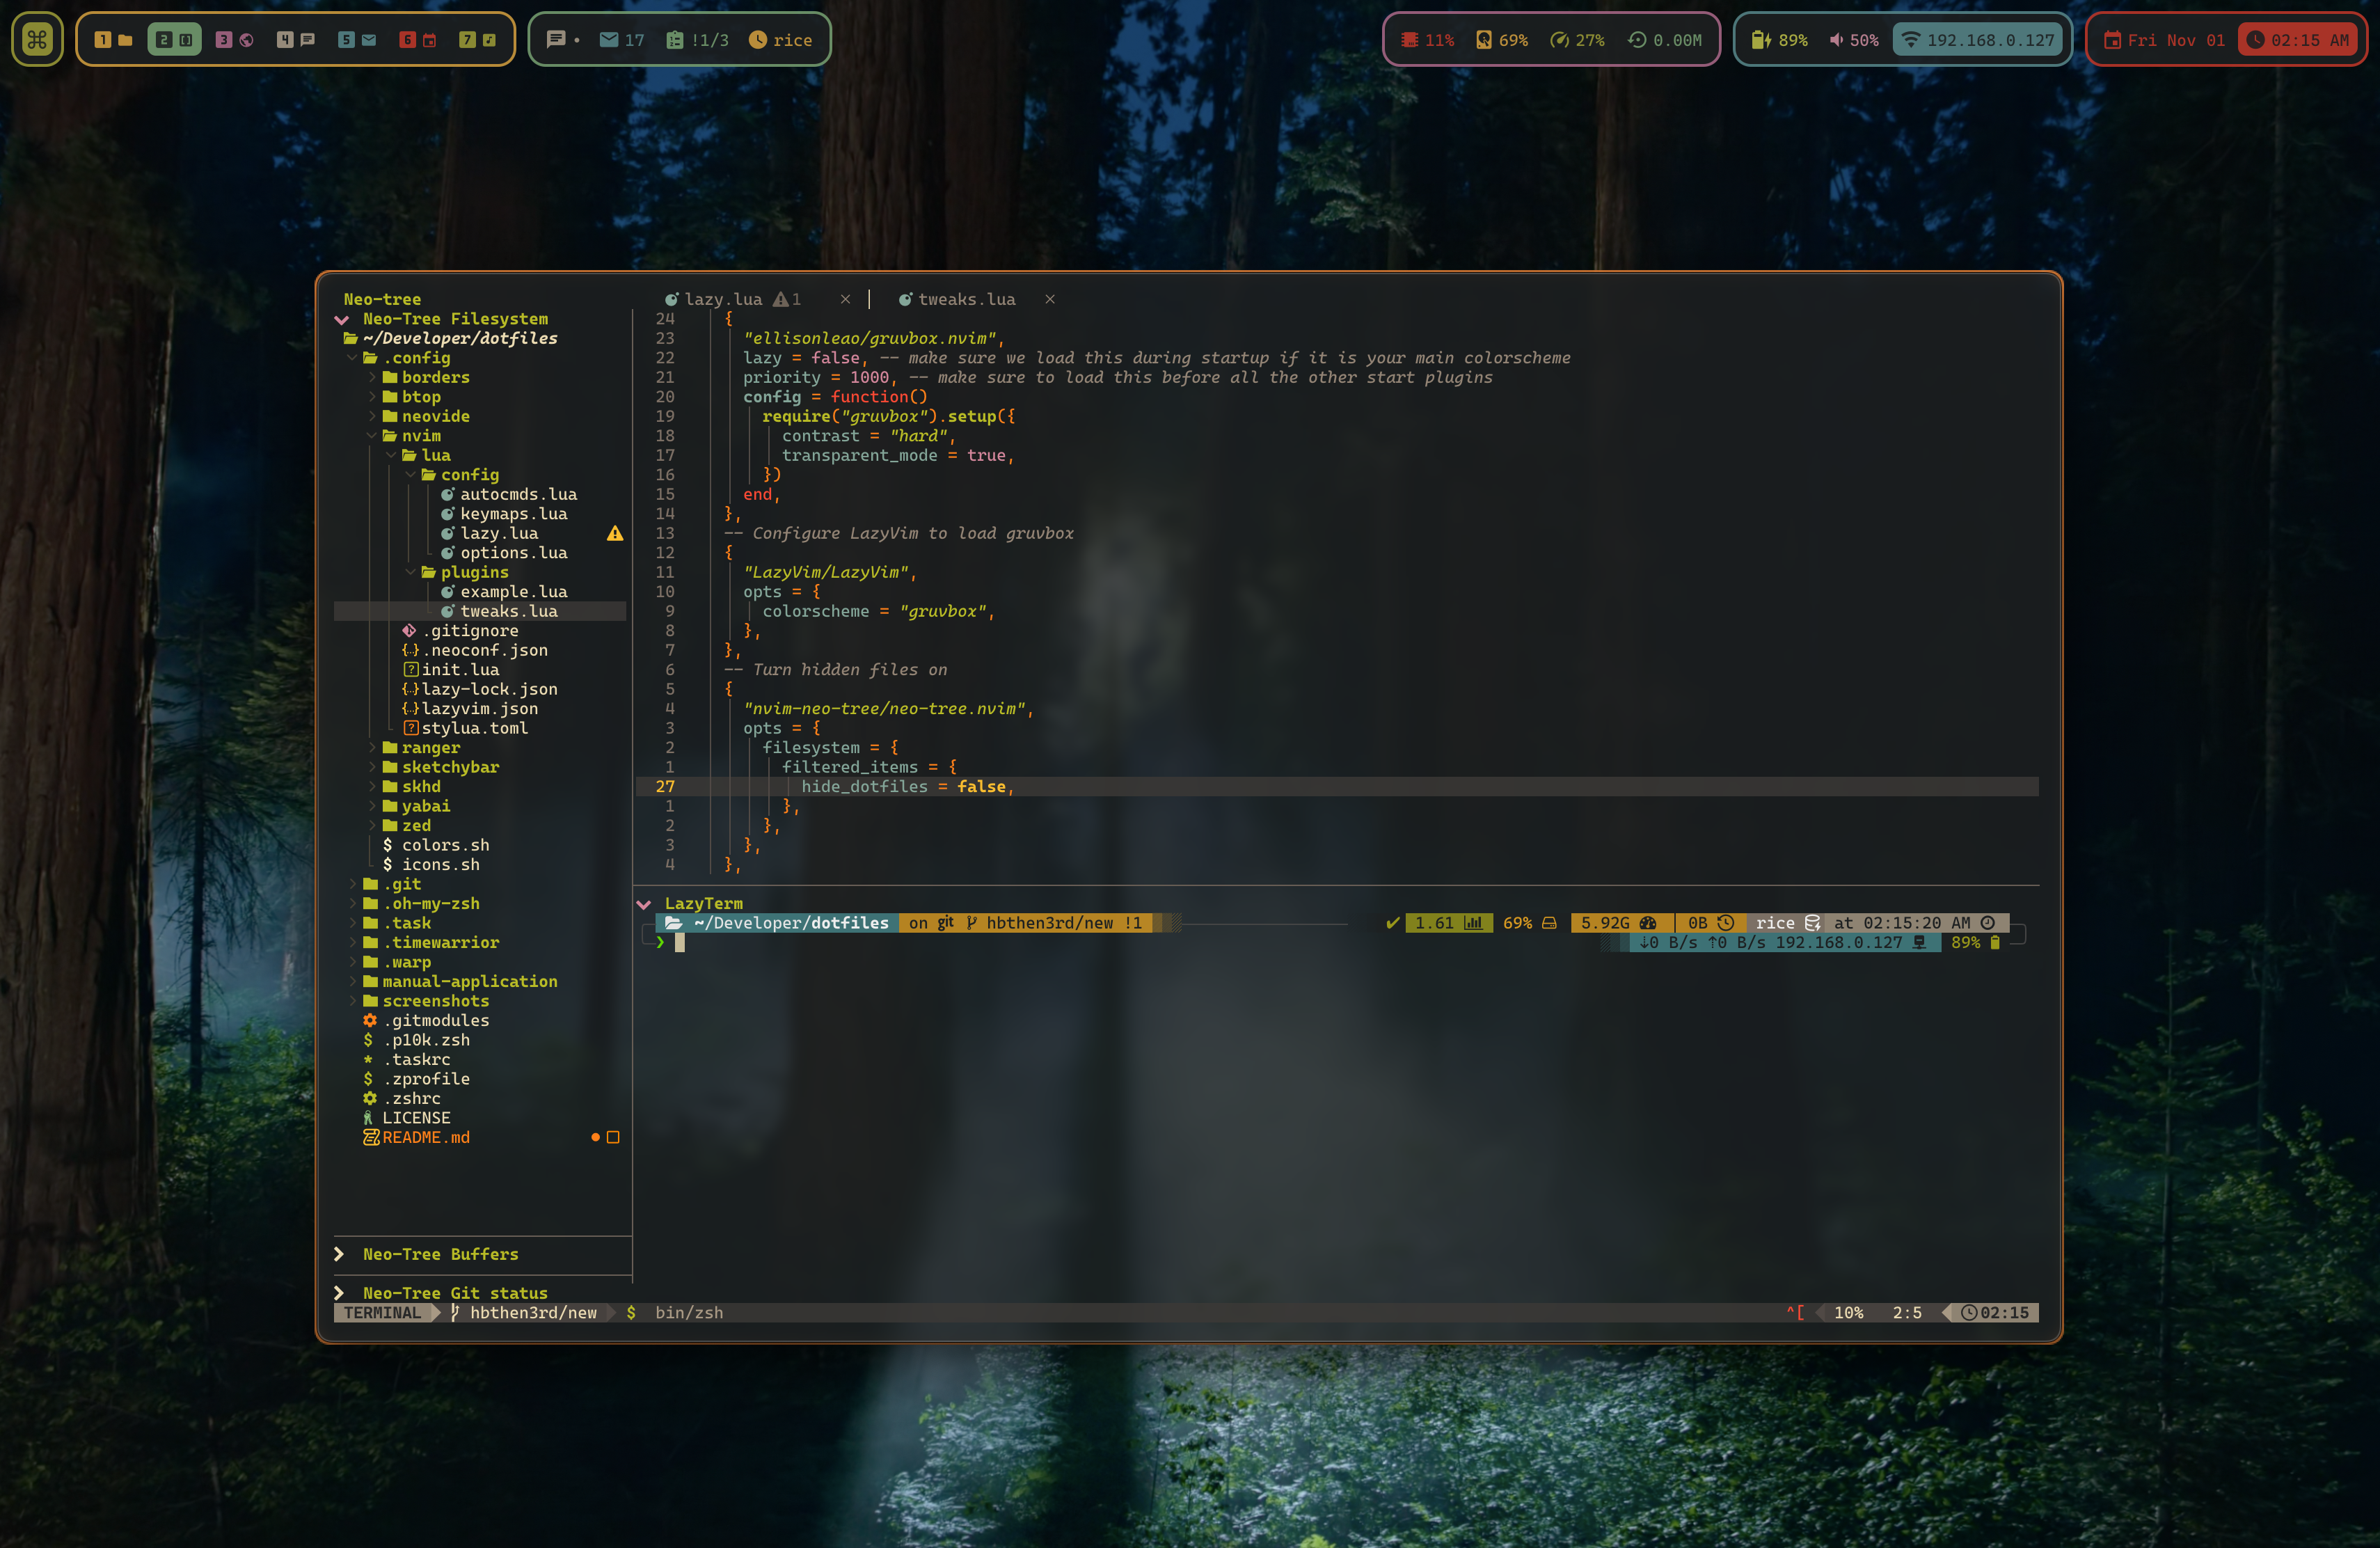2380x1548 pixels.
Task: Click the timewarrior 'rice' clock item
Action: point(780,40)
